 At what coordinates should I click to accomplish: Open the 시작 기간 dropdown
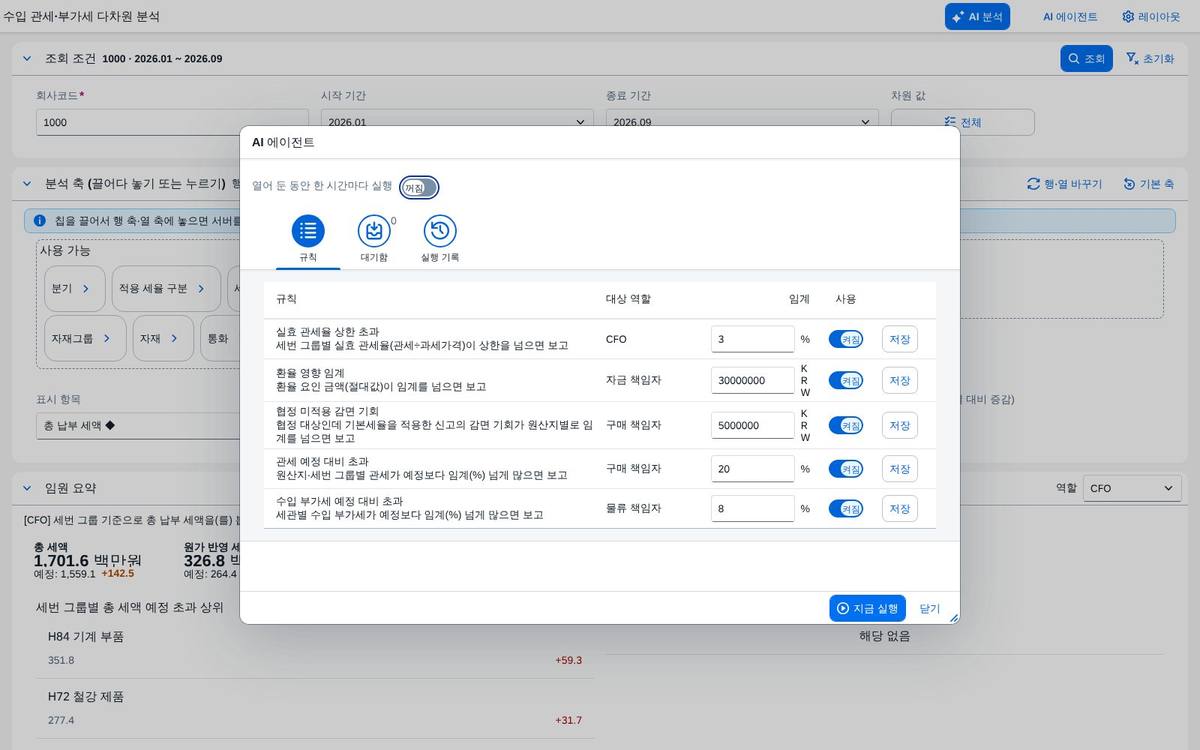[457, 122]
